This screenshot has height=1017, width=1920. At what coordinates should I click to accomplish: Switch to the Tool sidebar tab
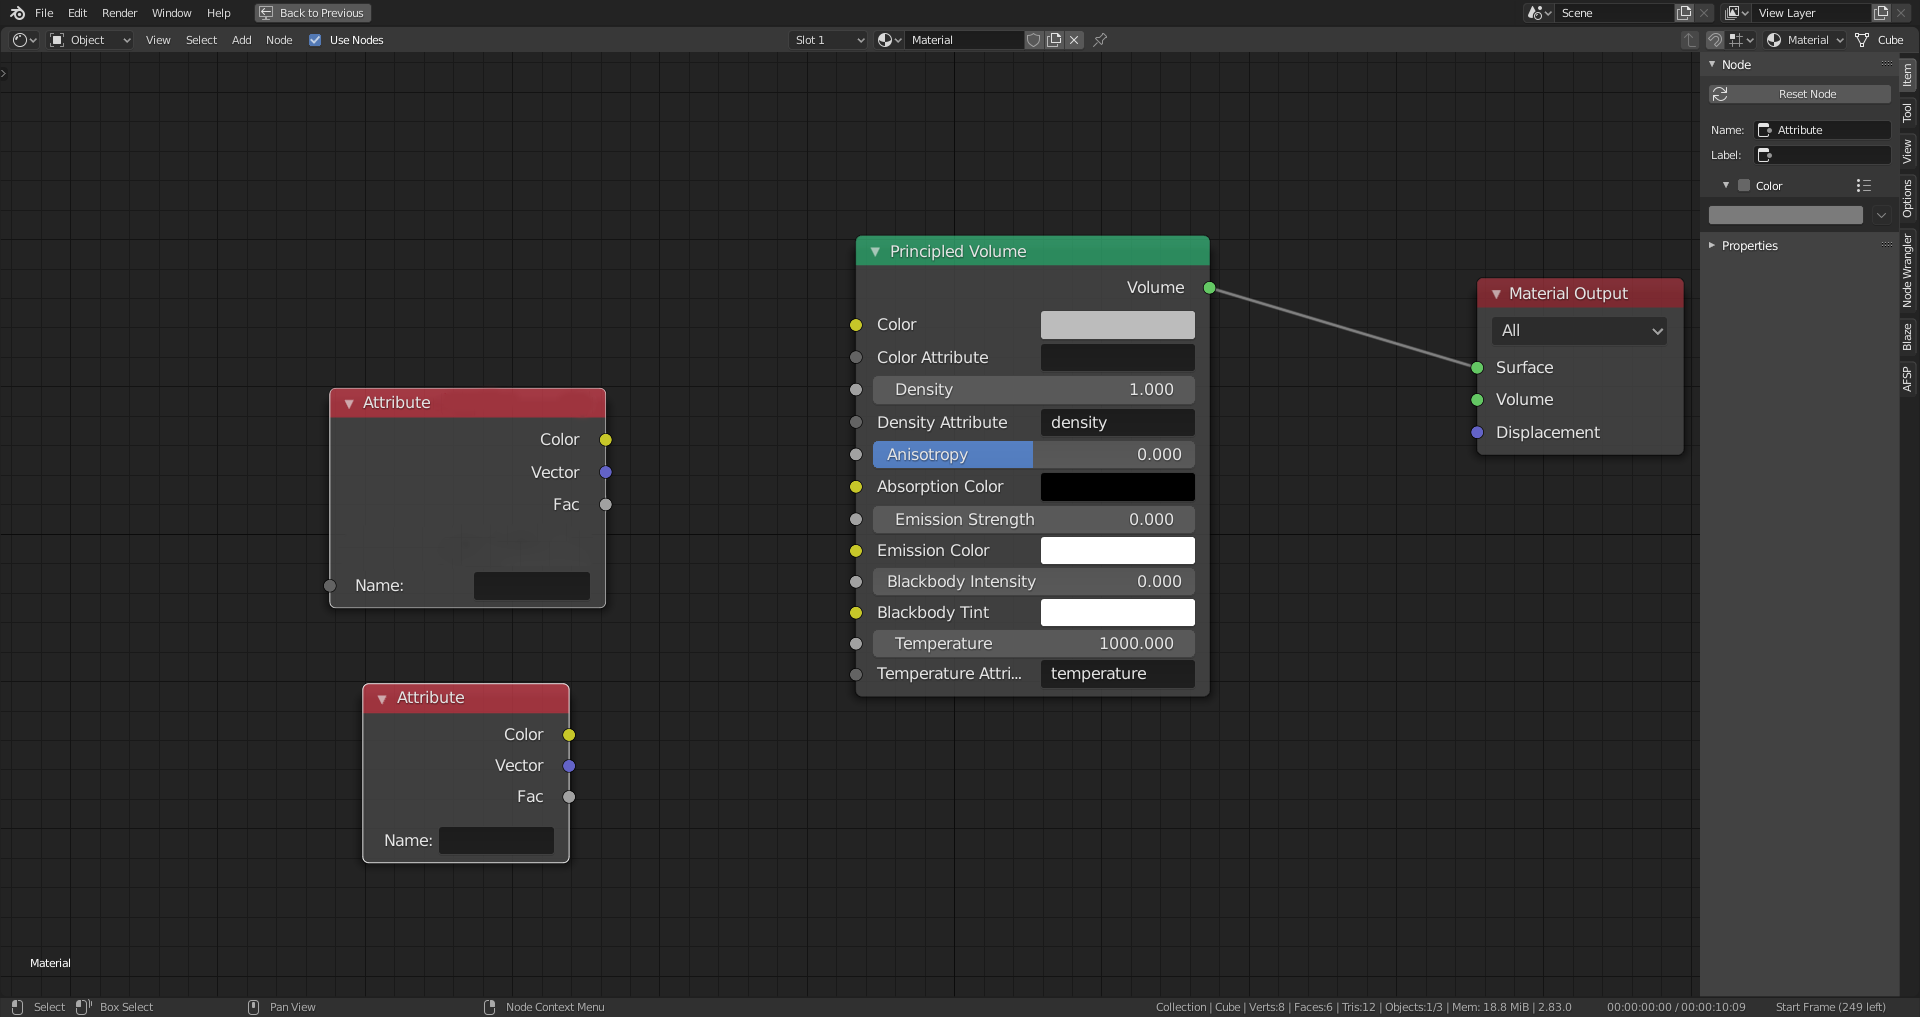[1908, 112]
